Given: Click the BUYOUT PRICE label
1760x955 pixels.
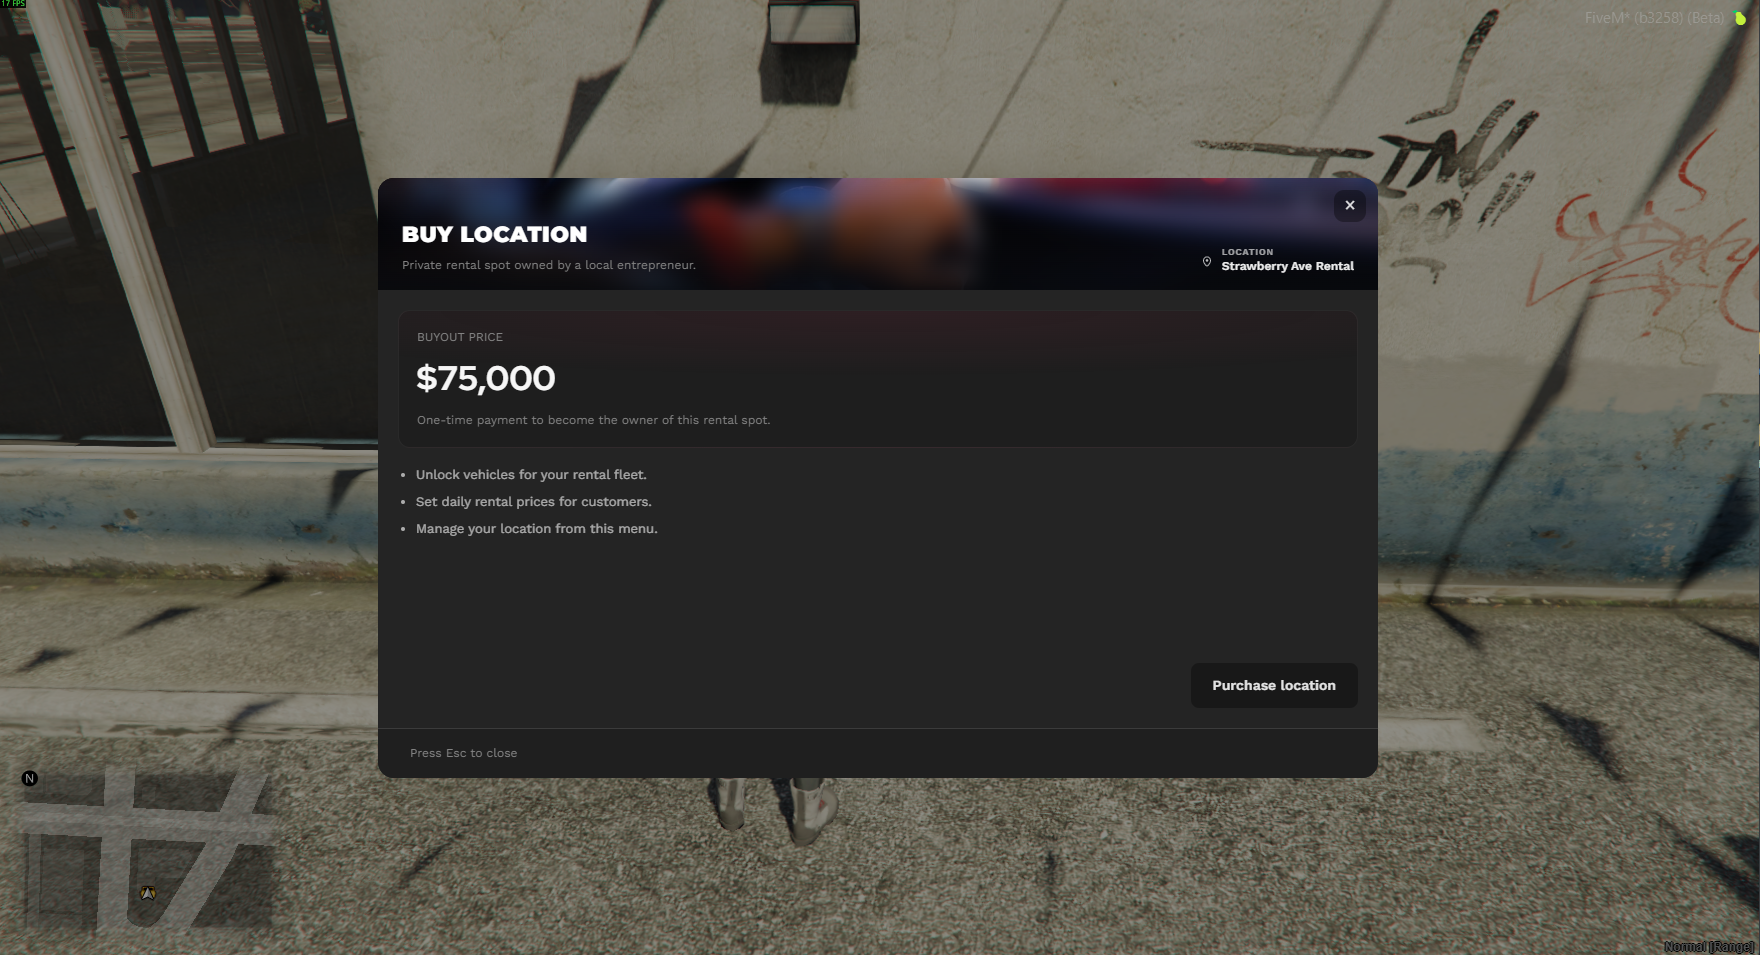Looking at the screenshot, I should tap(460, 337).
